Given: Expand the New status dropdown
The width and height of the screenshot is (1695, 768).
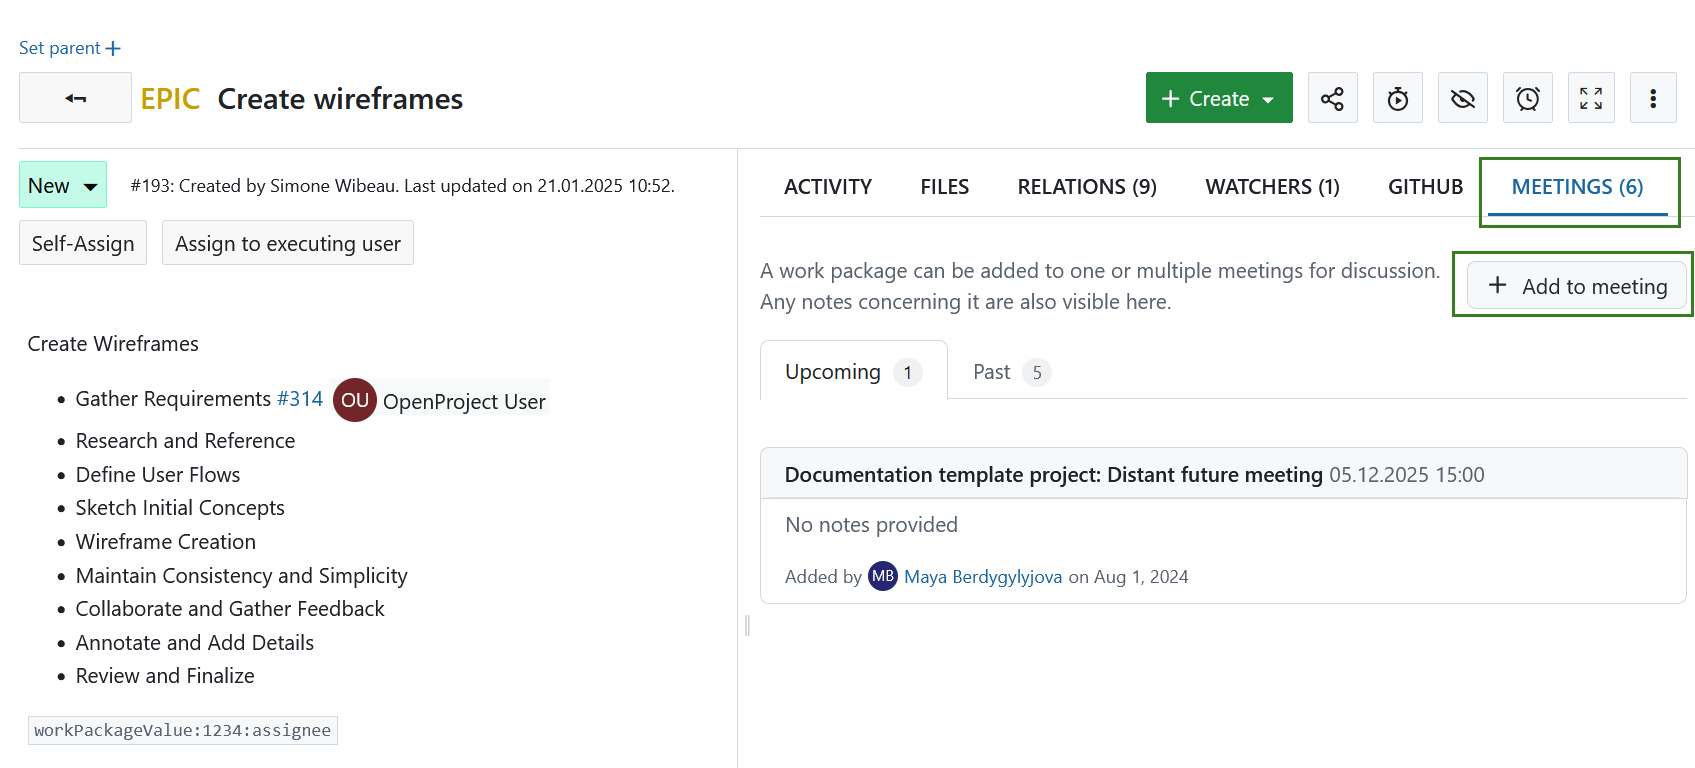Looking at the screenshot, I should 63,186.
